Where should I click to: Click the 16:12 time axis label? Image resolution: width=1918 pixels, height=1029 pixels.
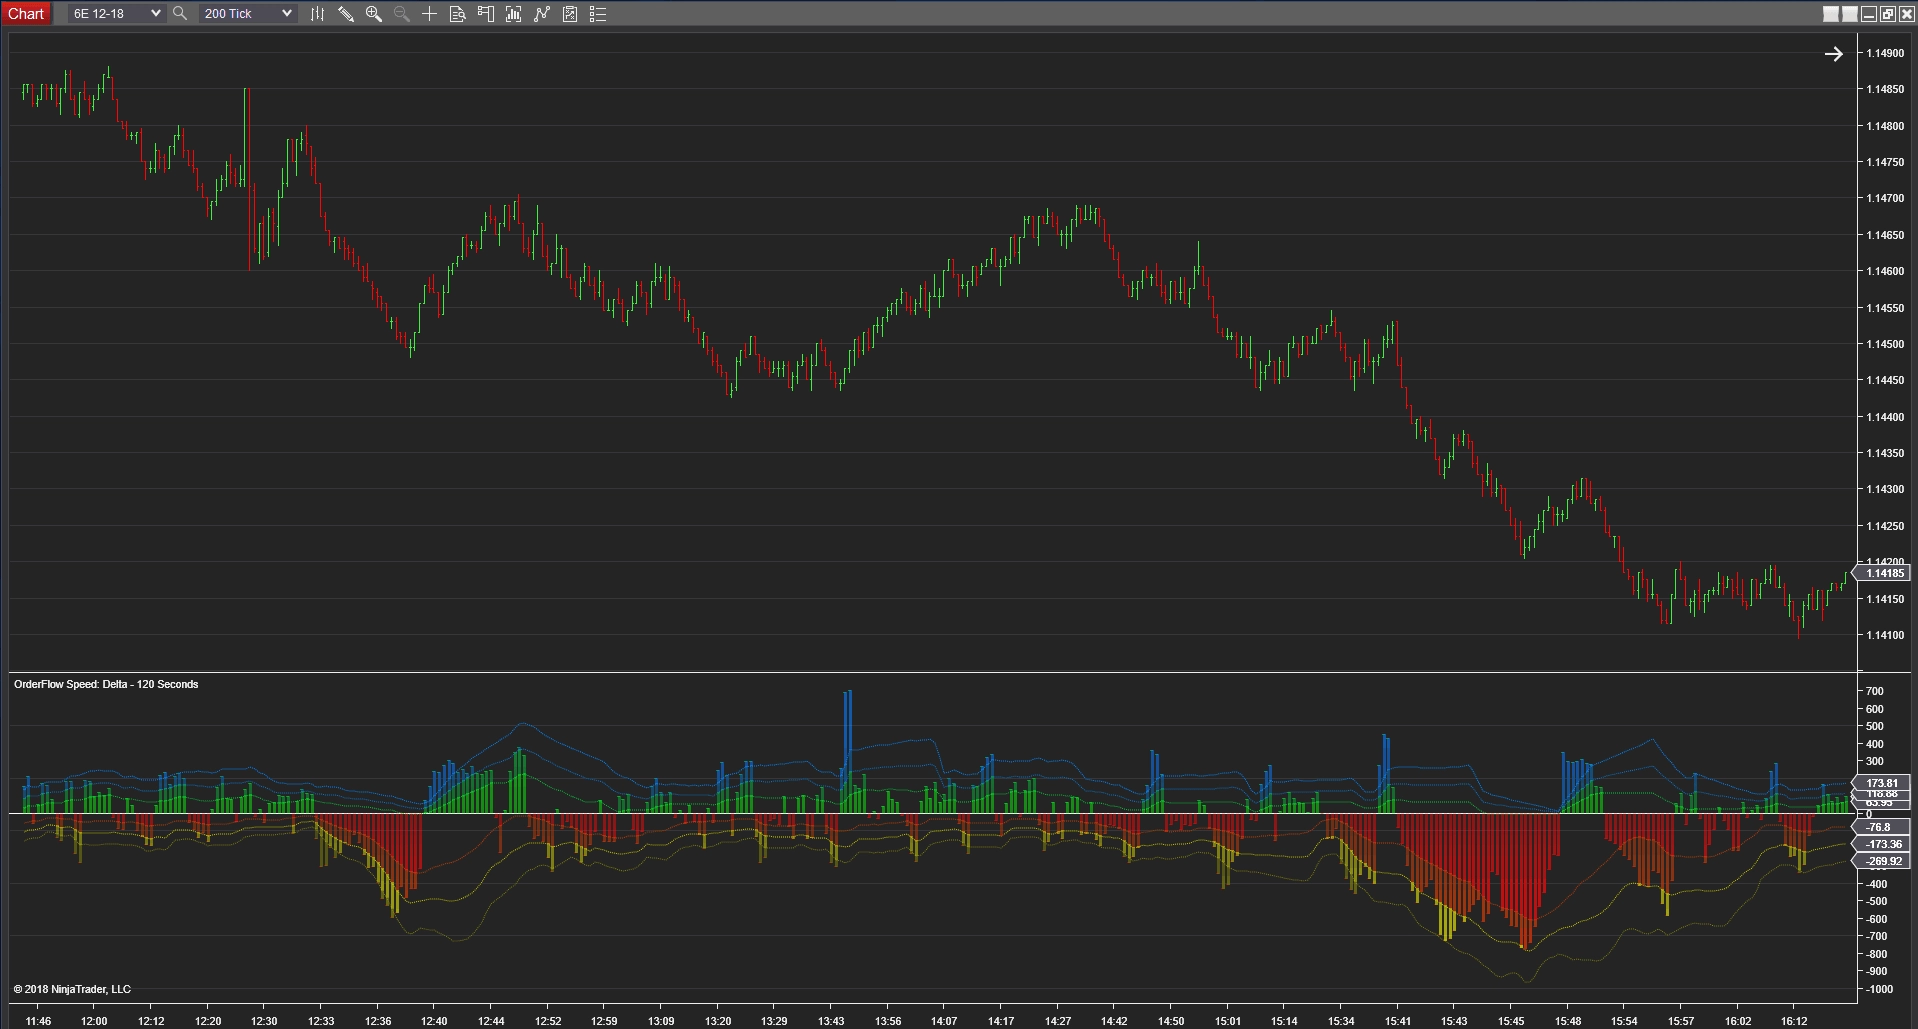pos(1794,1021)
